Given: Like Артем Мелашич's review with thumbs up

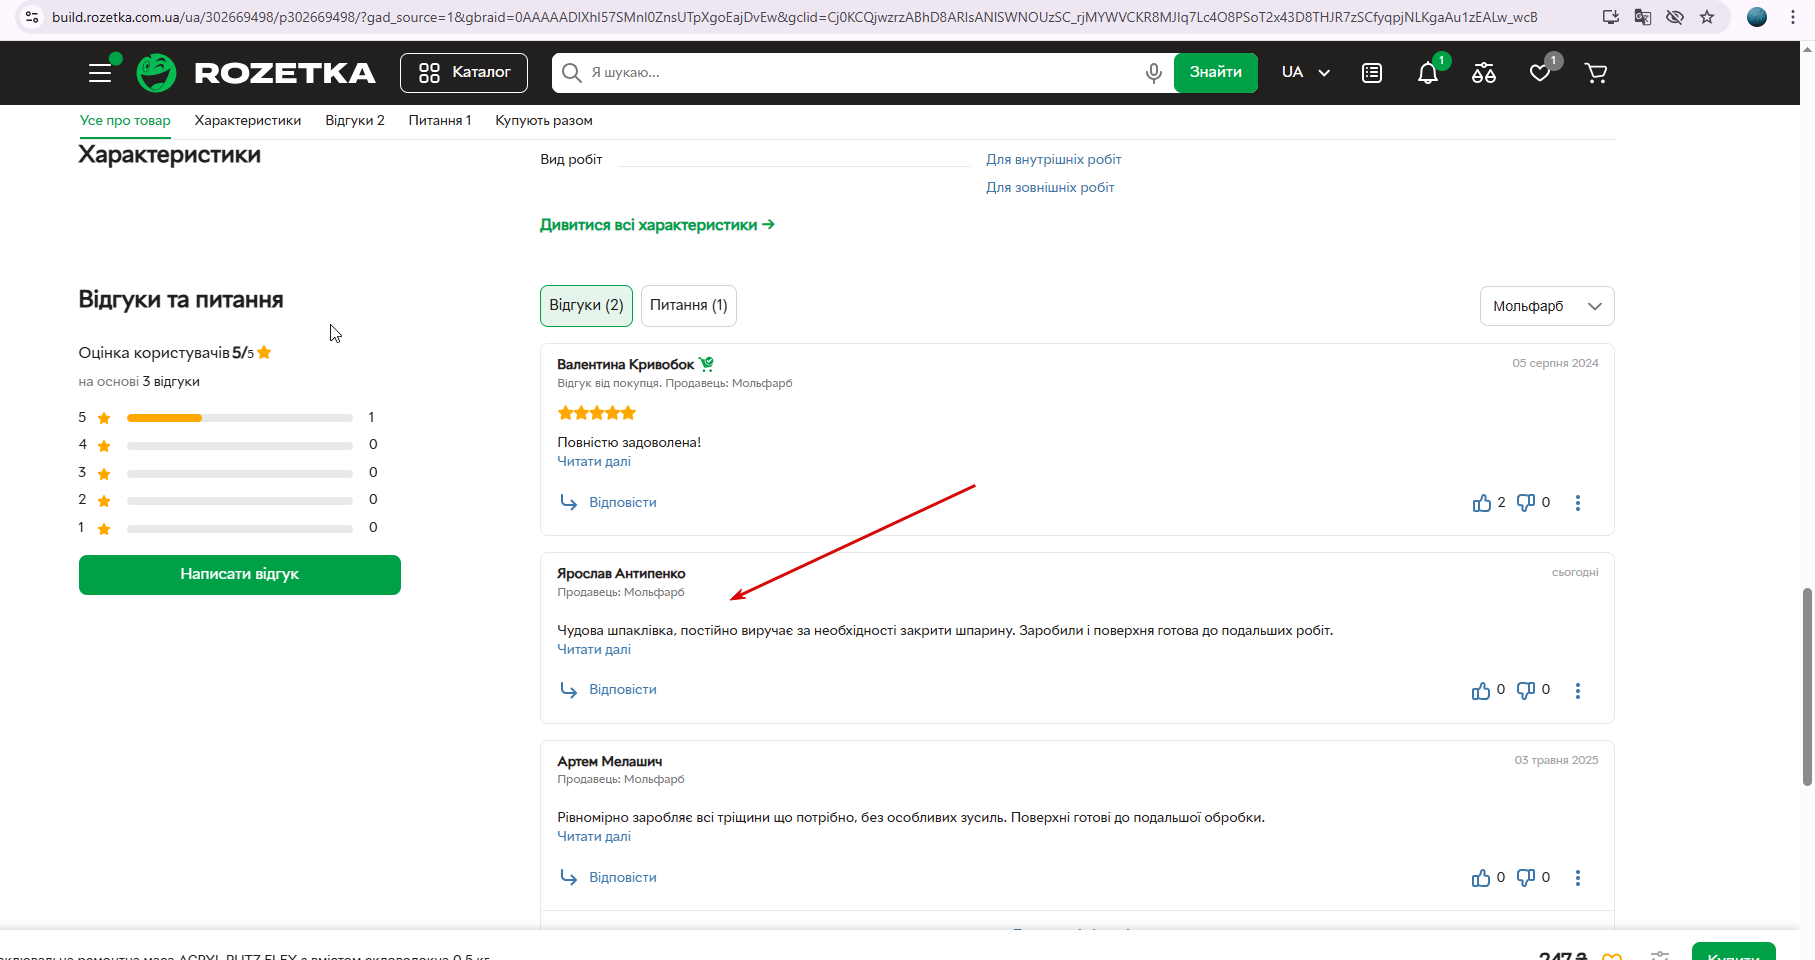Looking at the screenshot, I should point(1481,878).
